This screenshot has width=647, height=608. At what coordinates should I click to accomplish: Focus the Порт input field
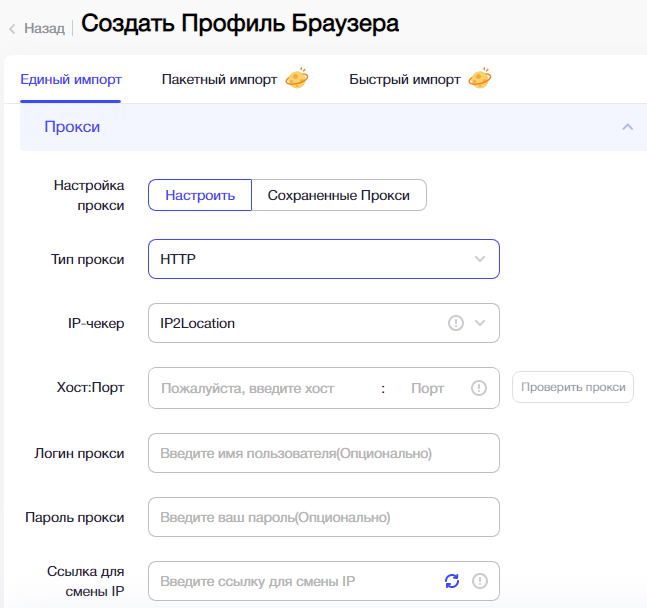(429, 388)
